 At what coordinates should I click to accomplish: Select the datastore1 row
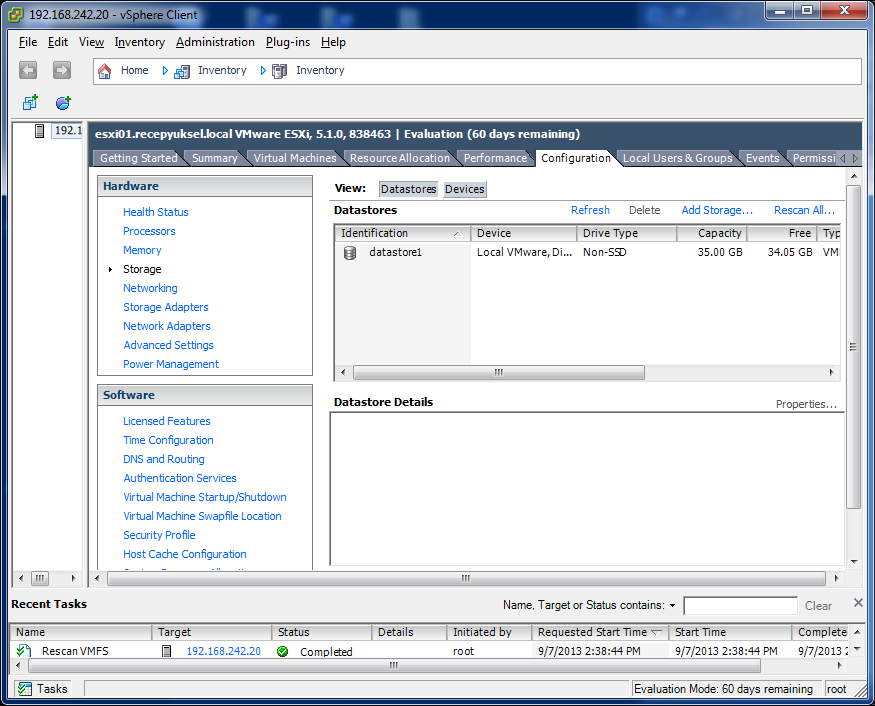point(587,252)
